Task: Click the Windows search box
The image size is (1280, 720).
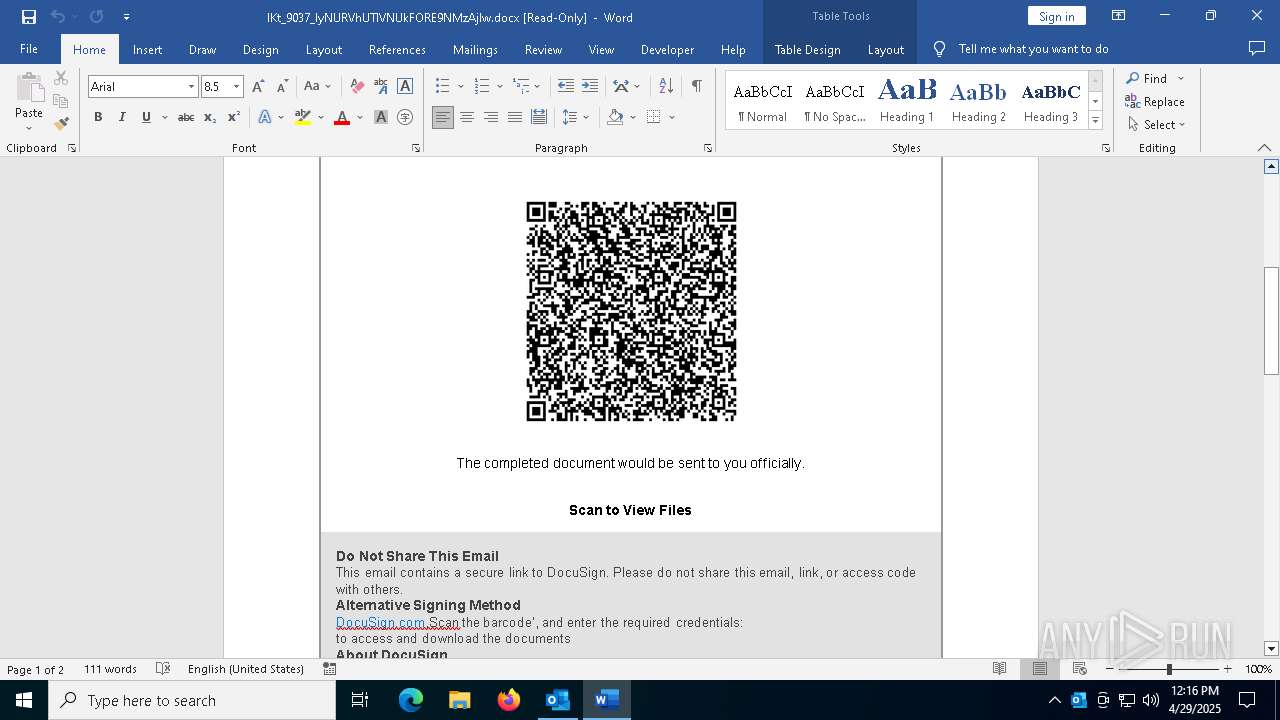Action: click(192, 700)
